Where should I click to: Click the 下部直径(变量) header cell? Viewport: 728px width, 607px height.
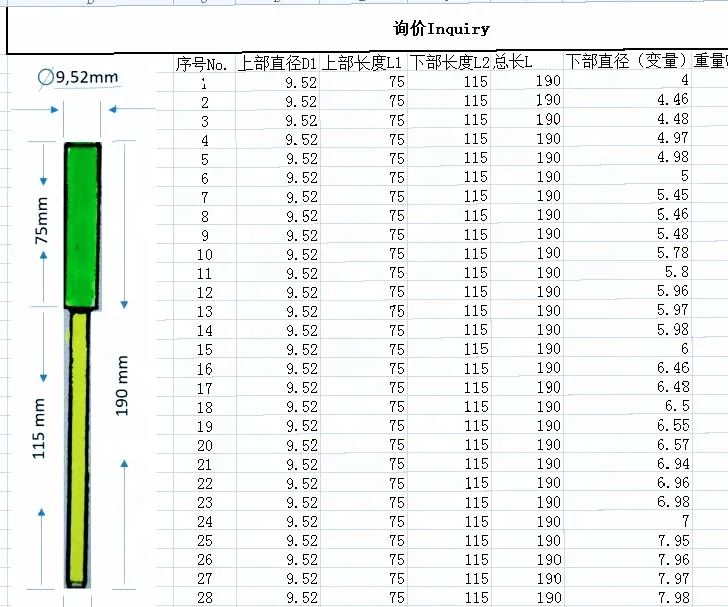[627, 61]
